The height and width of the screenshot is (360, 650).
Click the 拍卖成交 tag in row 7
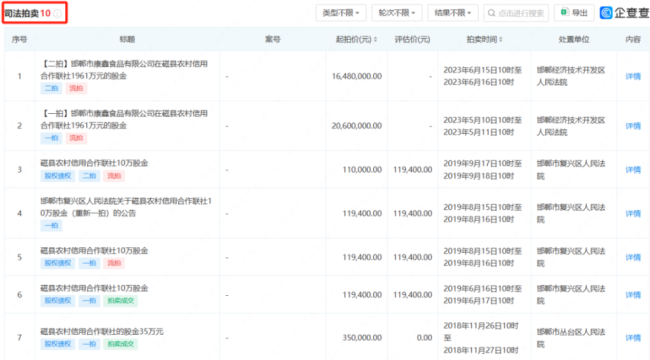pyautogui.click(x=121, y=344)
